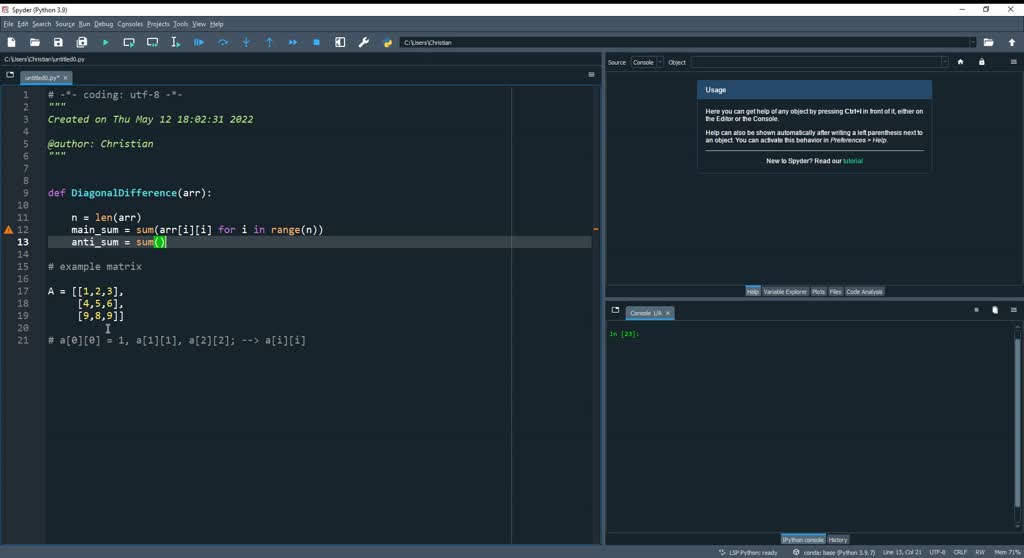Click the Help pane home icon

[960, 62]
